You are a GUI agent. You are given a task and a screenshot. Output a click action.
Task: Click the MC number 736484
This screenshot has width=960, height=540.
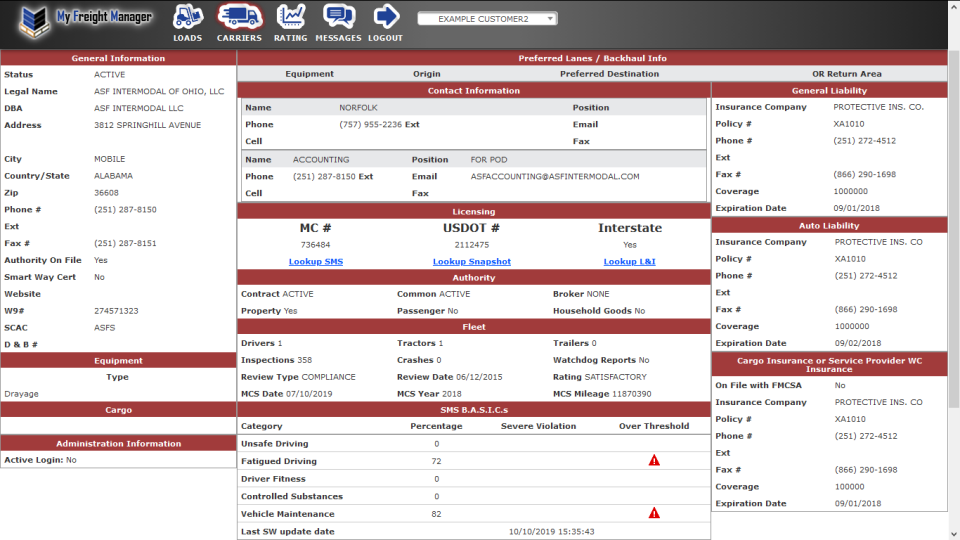[x=315, y=244]
